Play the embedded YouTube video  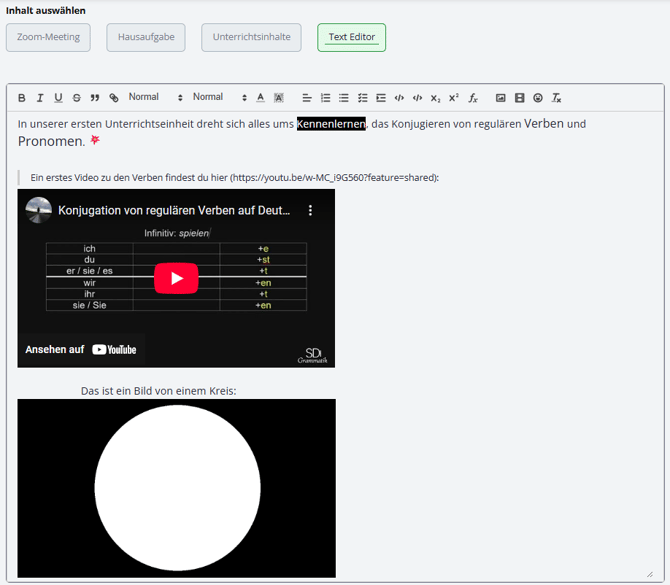tap(176, 278)
